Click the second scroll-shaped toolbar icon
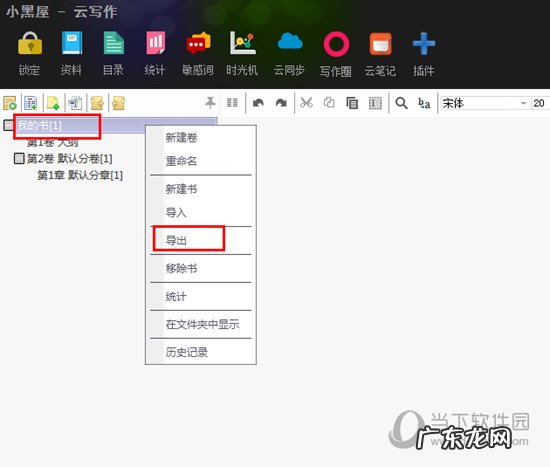 coord(119,103)
